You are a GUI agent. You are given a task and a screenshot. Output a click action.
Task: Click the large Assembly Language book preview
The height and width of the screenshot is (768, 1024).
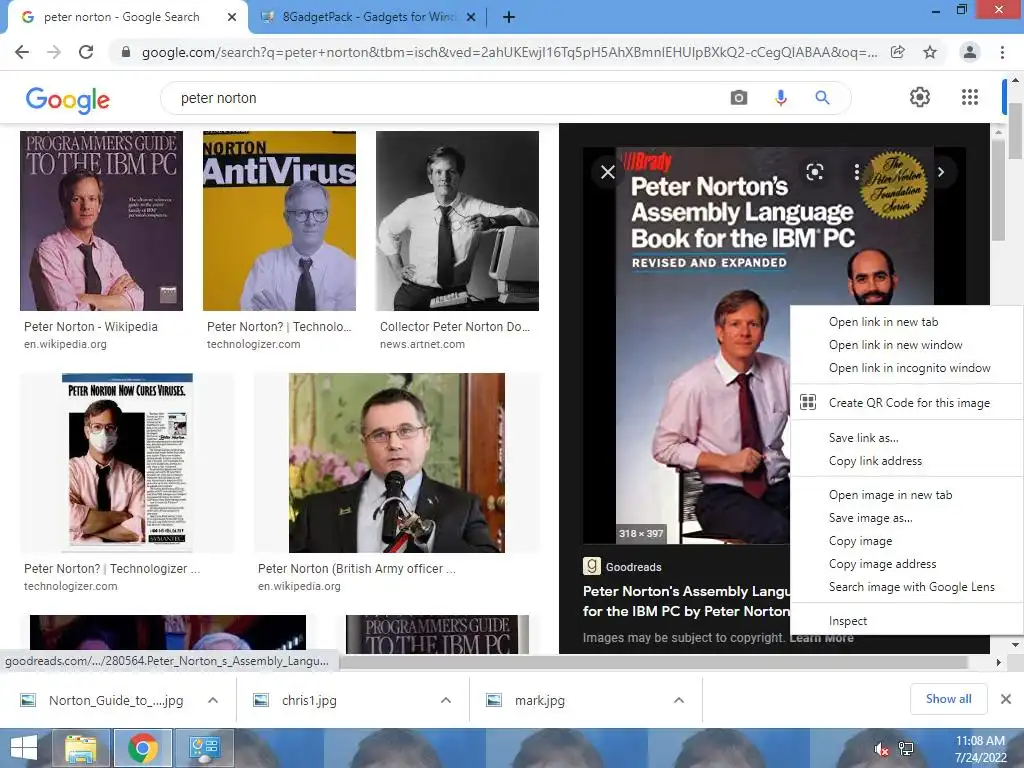click(702, 346)
